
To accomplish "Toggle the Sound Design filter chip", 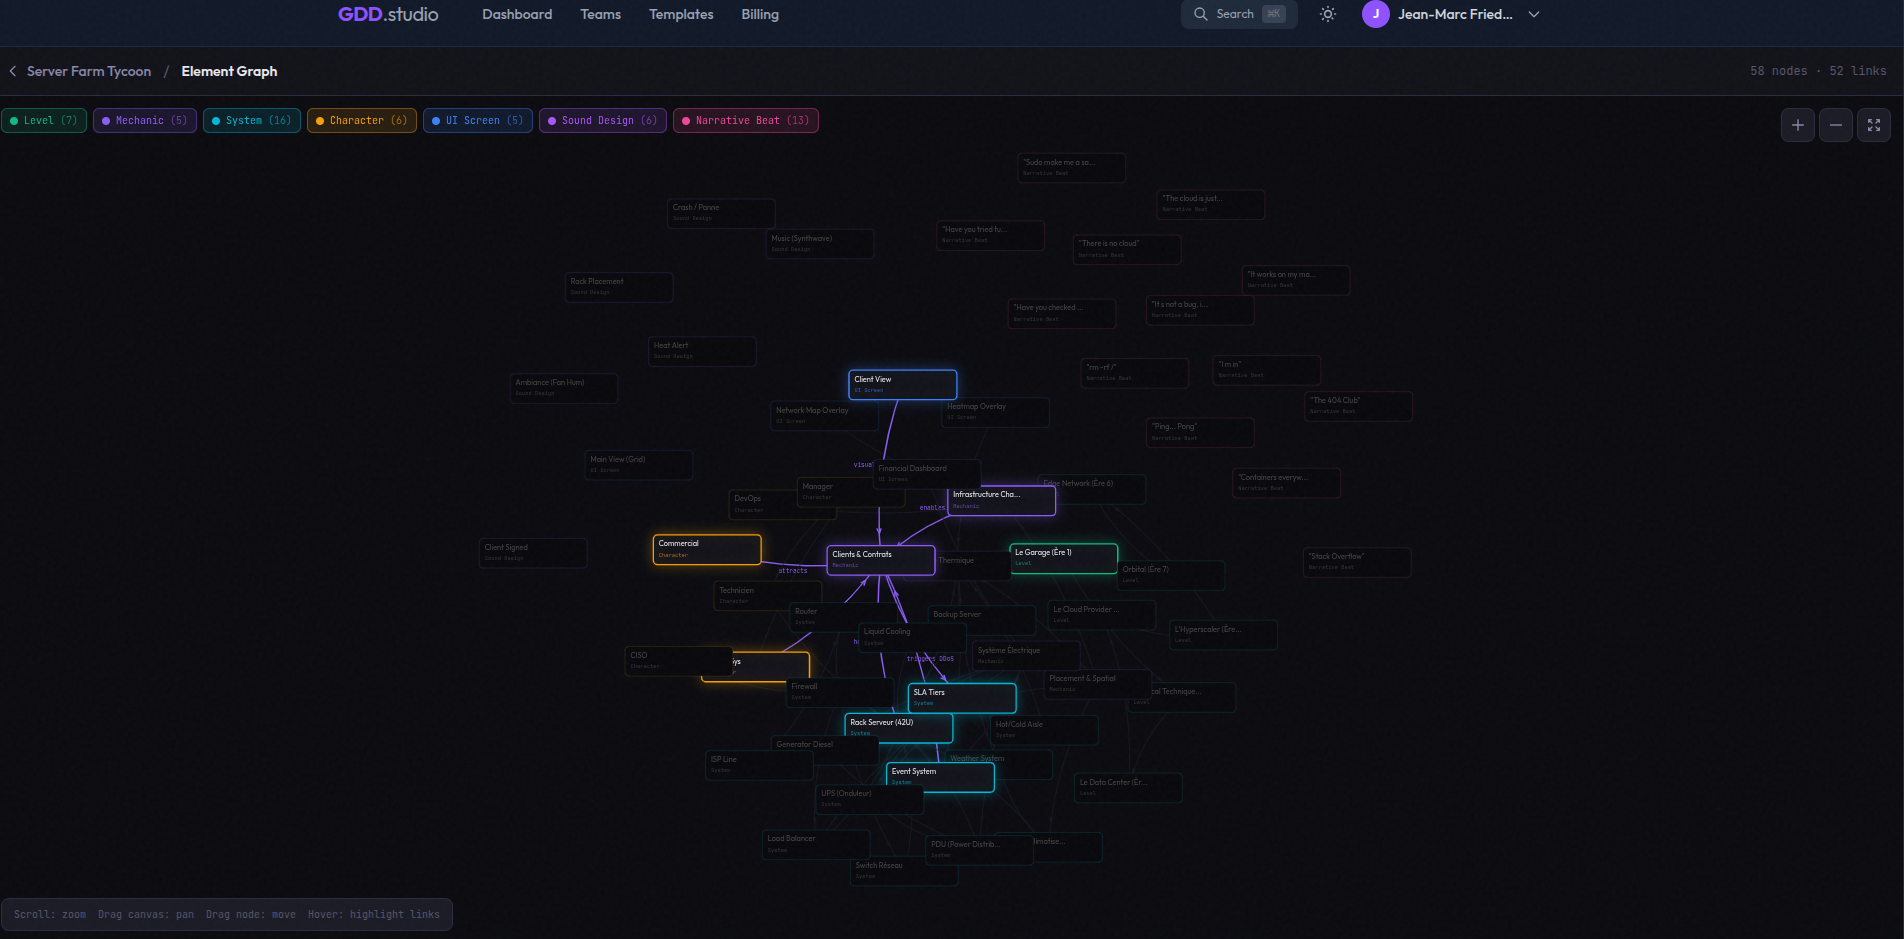I will [602, 120].
